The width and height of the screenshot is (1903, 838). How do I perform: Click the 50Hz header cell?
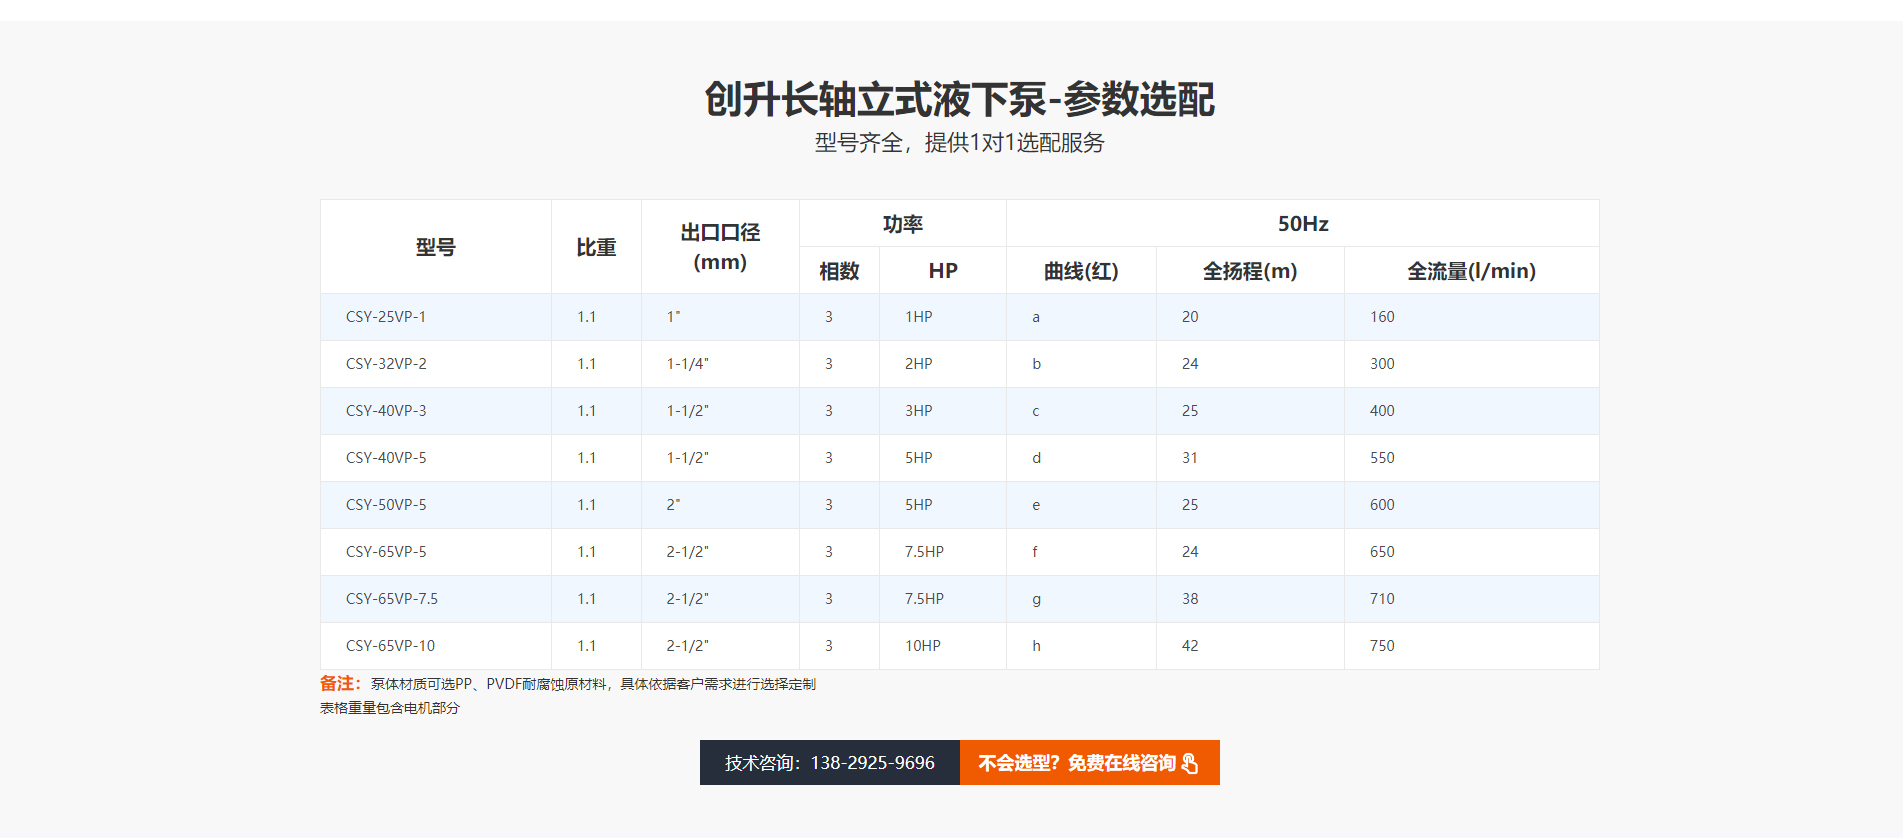coord(1302,224)
